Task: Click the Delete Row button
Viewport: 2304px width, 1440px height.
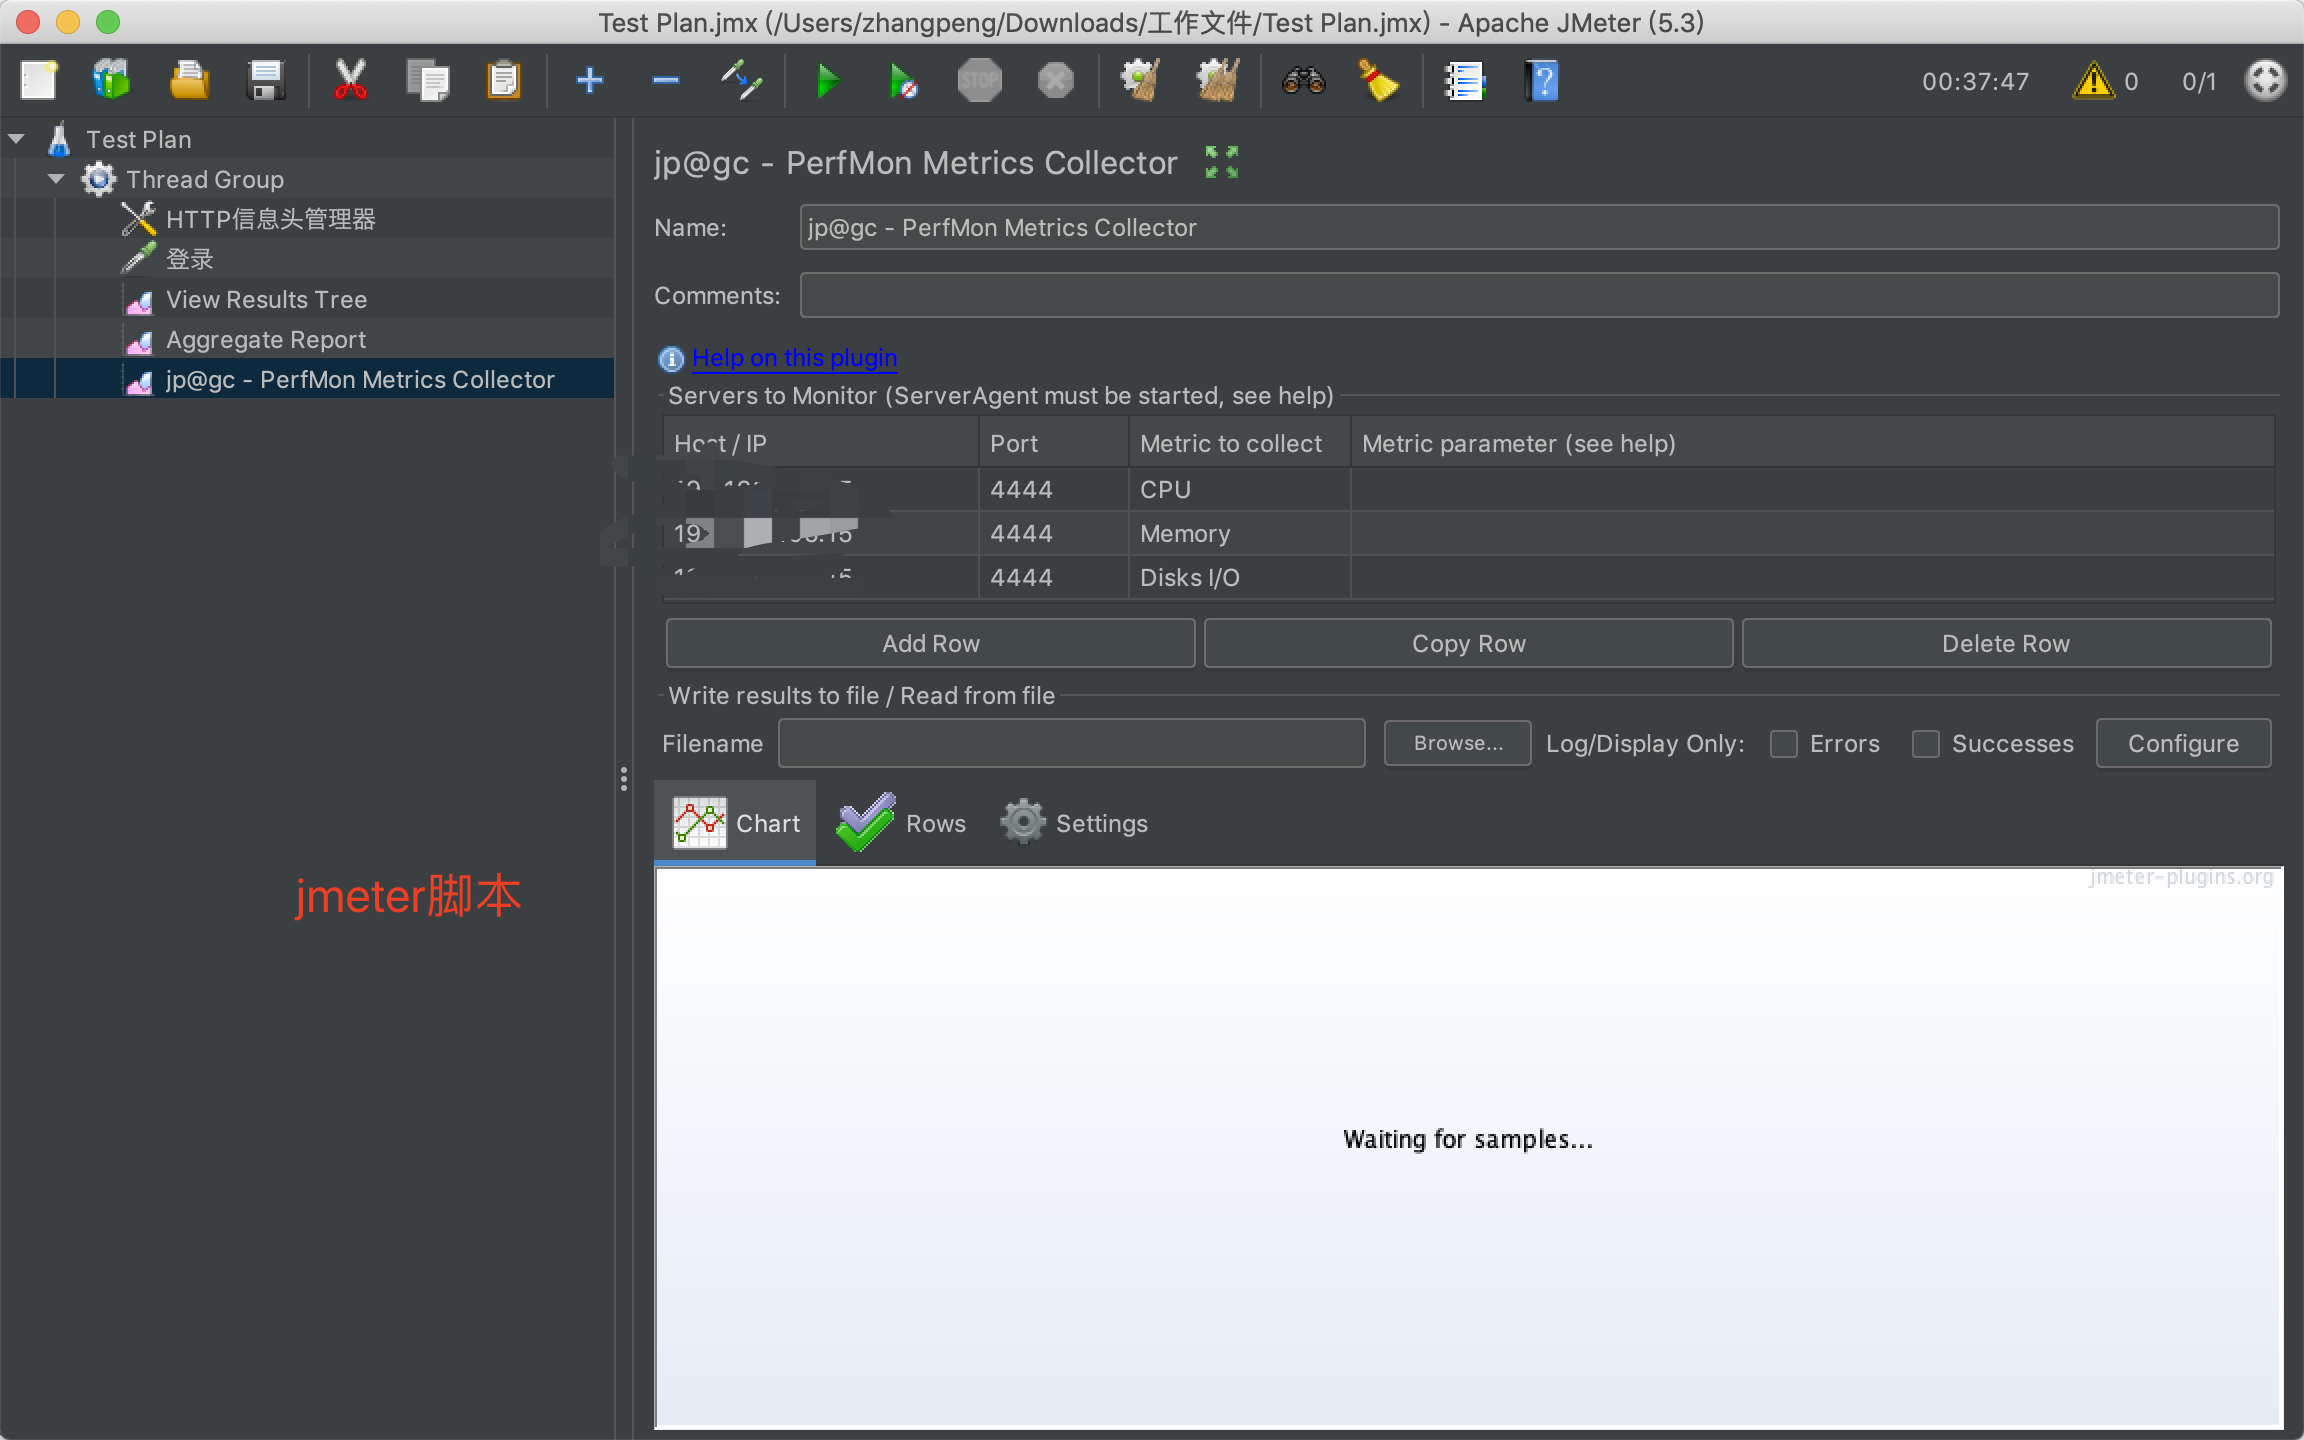Action: [x=2006, y=643]
